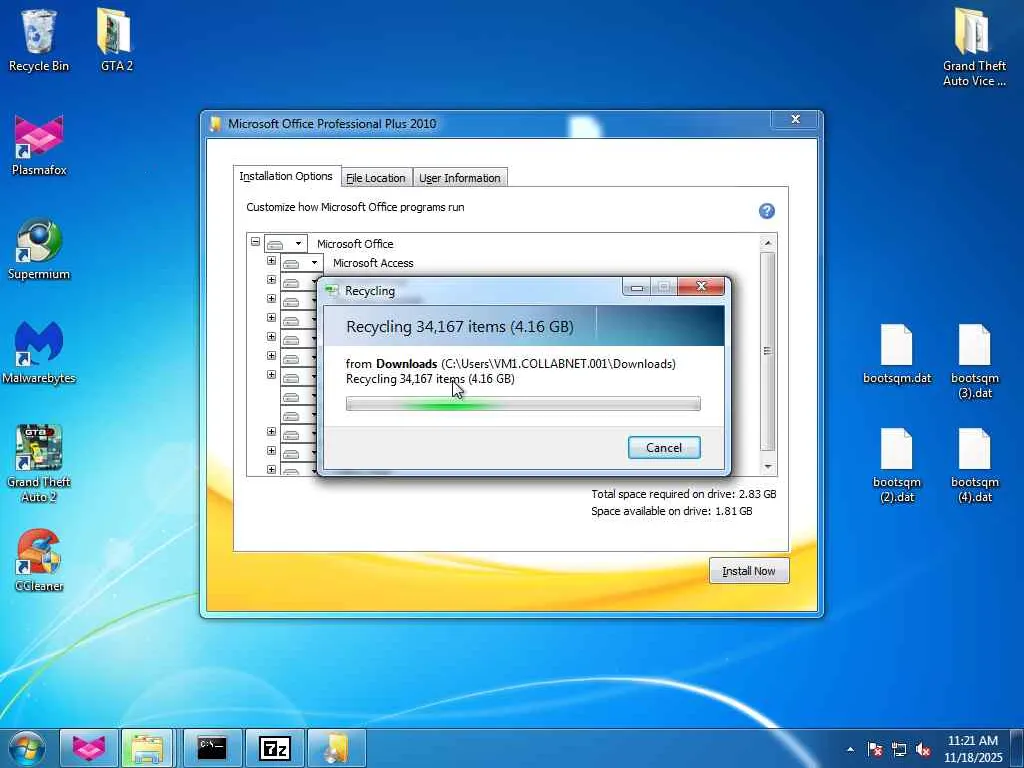Expand the last visible tree node
1024x768 pixels.
pos(271,469)
